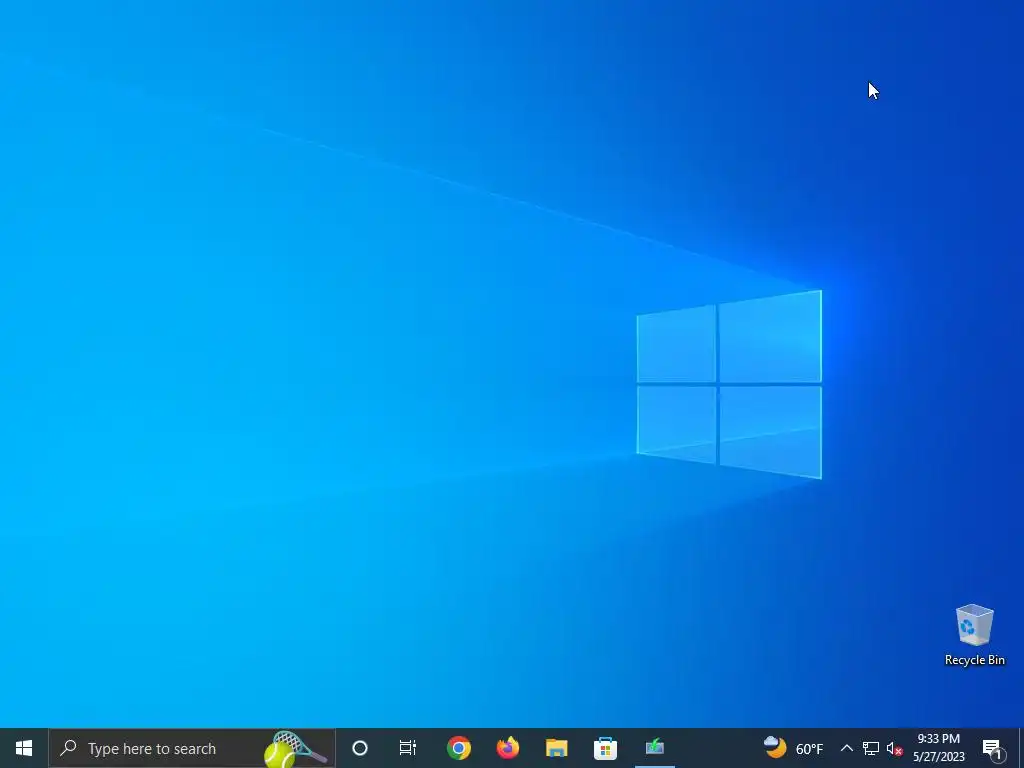Screen dimensions: 1024x768
Task: Open muted volume tray icon
Action: 895,748
